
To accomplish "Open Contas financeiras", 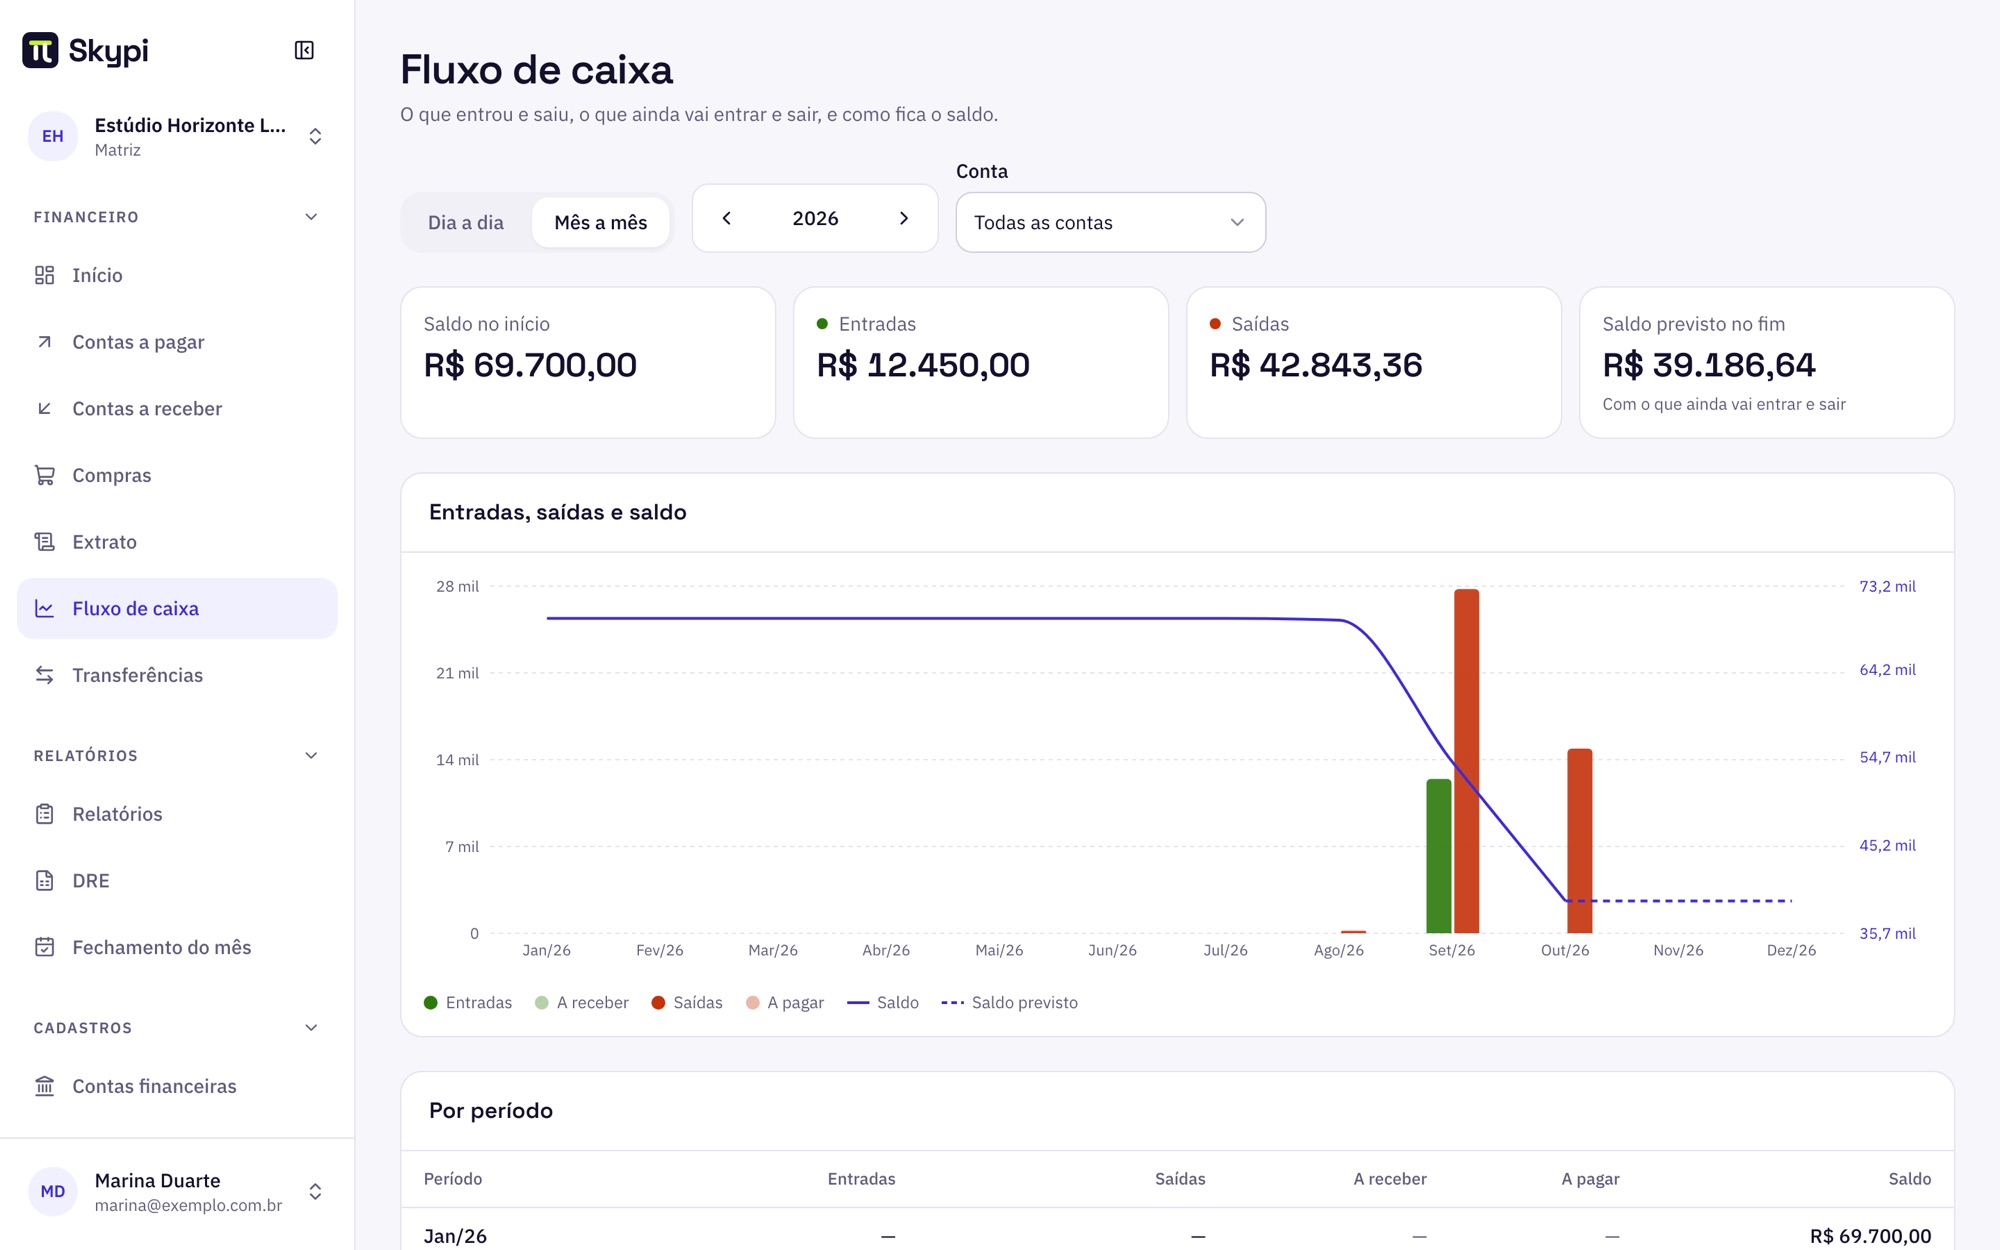I will point(177,1086).
